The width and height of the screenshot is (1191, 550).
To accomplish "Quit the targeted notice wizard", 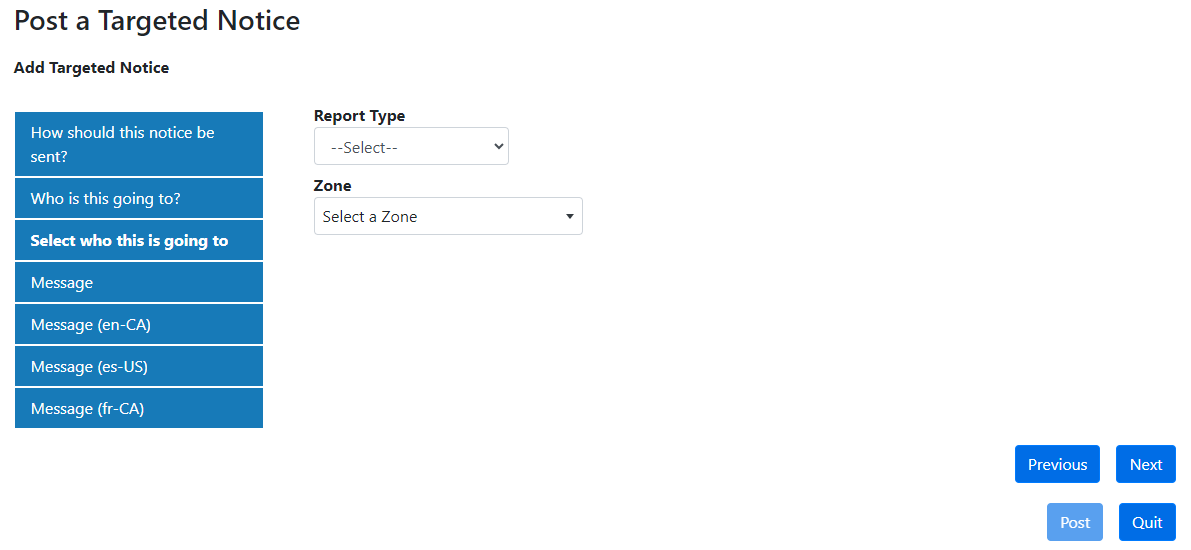I will coord(1147,522).
